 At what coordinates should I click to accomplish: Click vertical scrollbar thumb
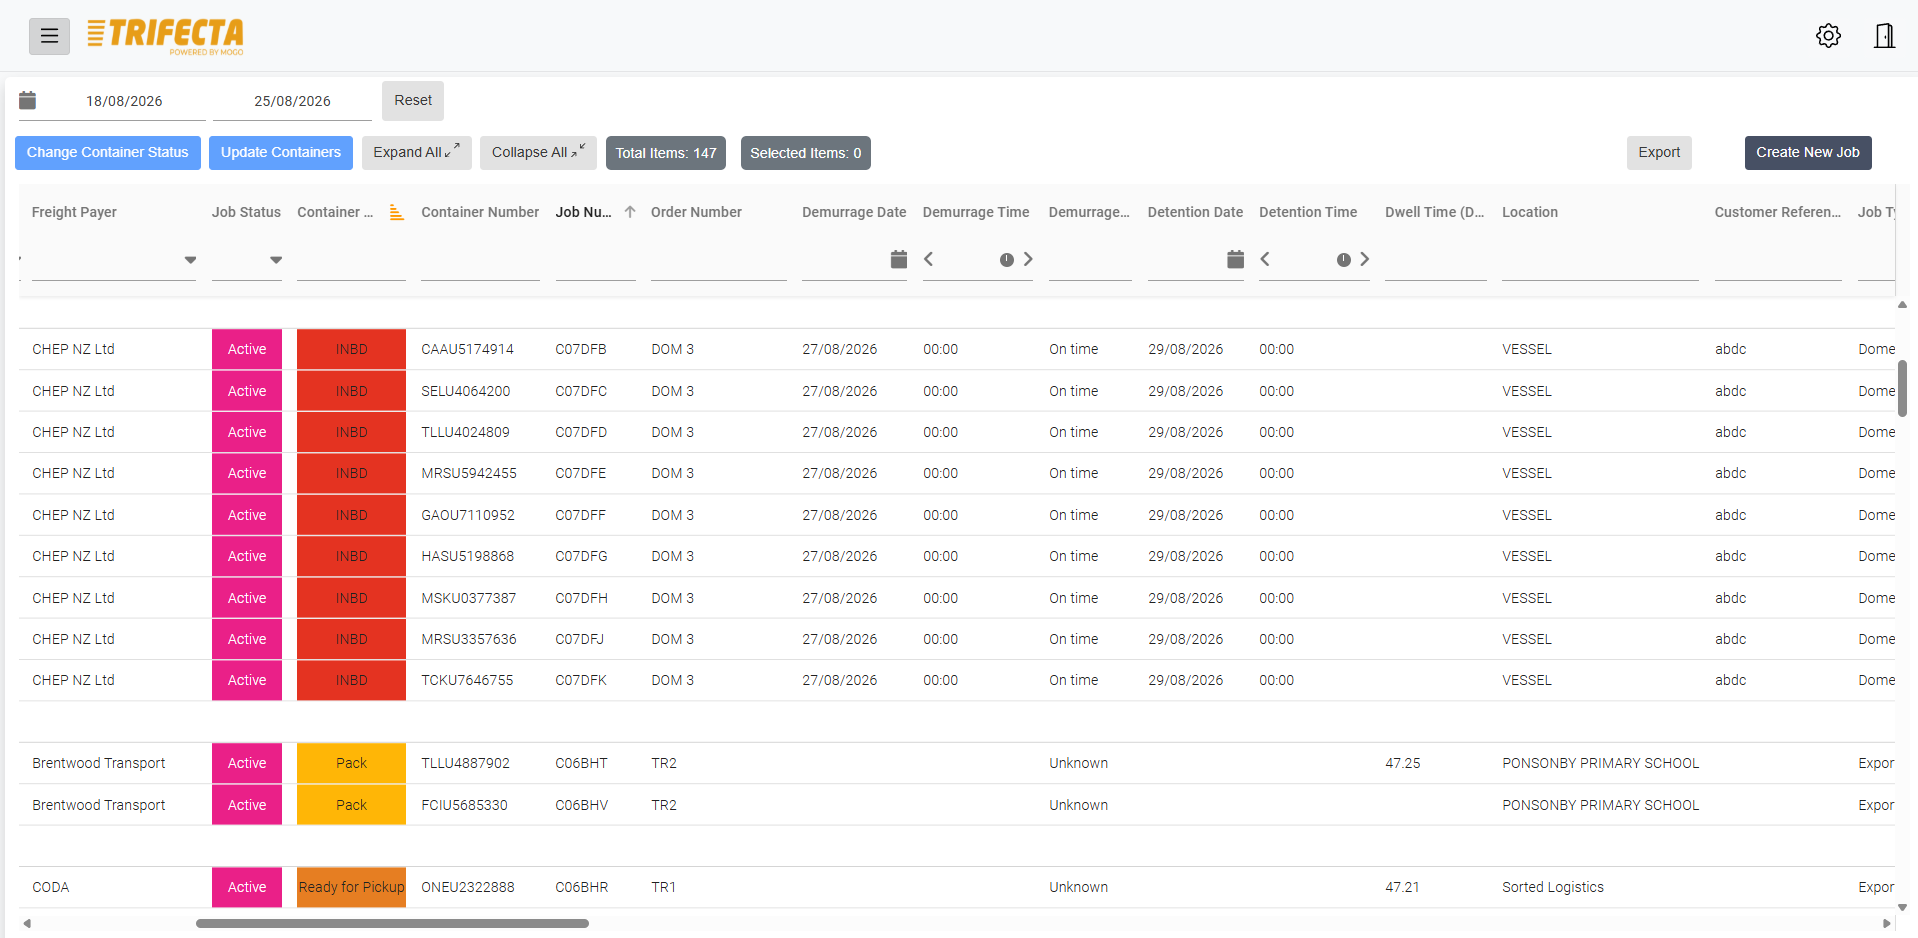[1902, 388]
